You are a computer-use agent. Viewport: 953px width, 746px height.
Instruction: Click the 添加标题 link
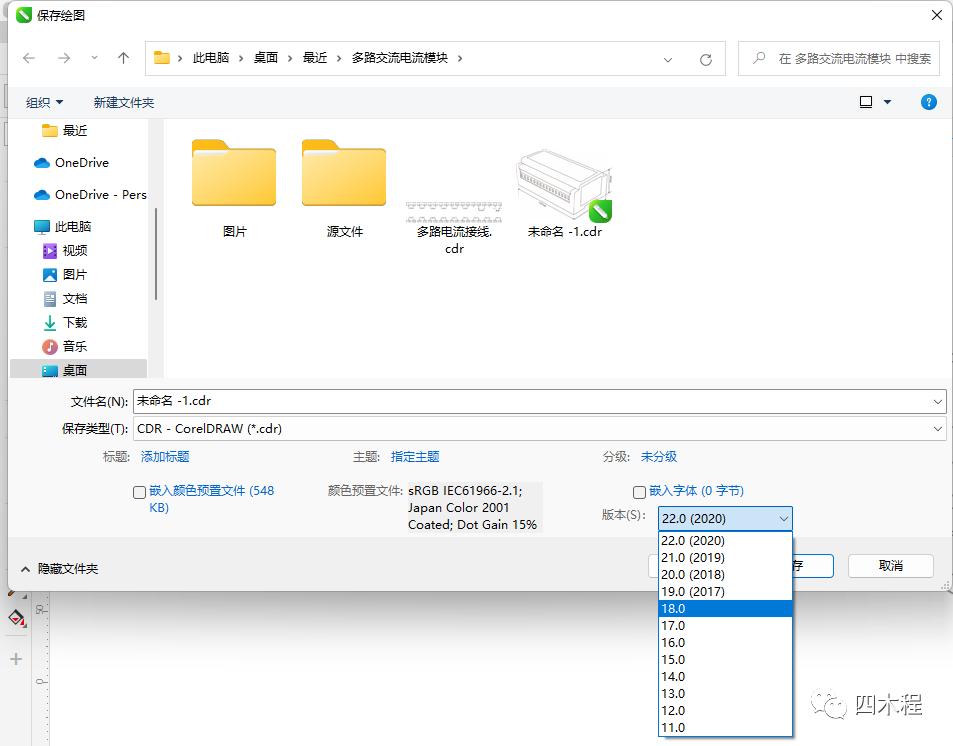point(163,456)
